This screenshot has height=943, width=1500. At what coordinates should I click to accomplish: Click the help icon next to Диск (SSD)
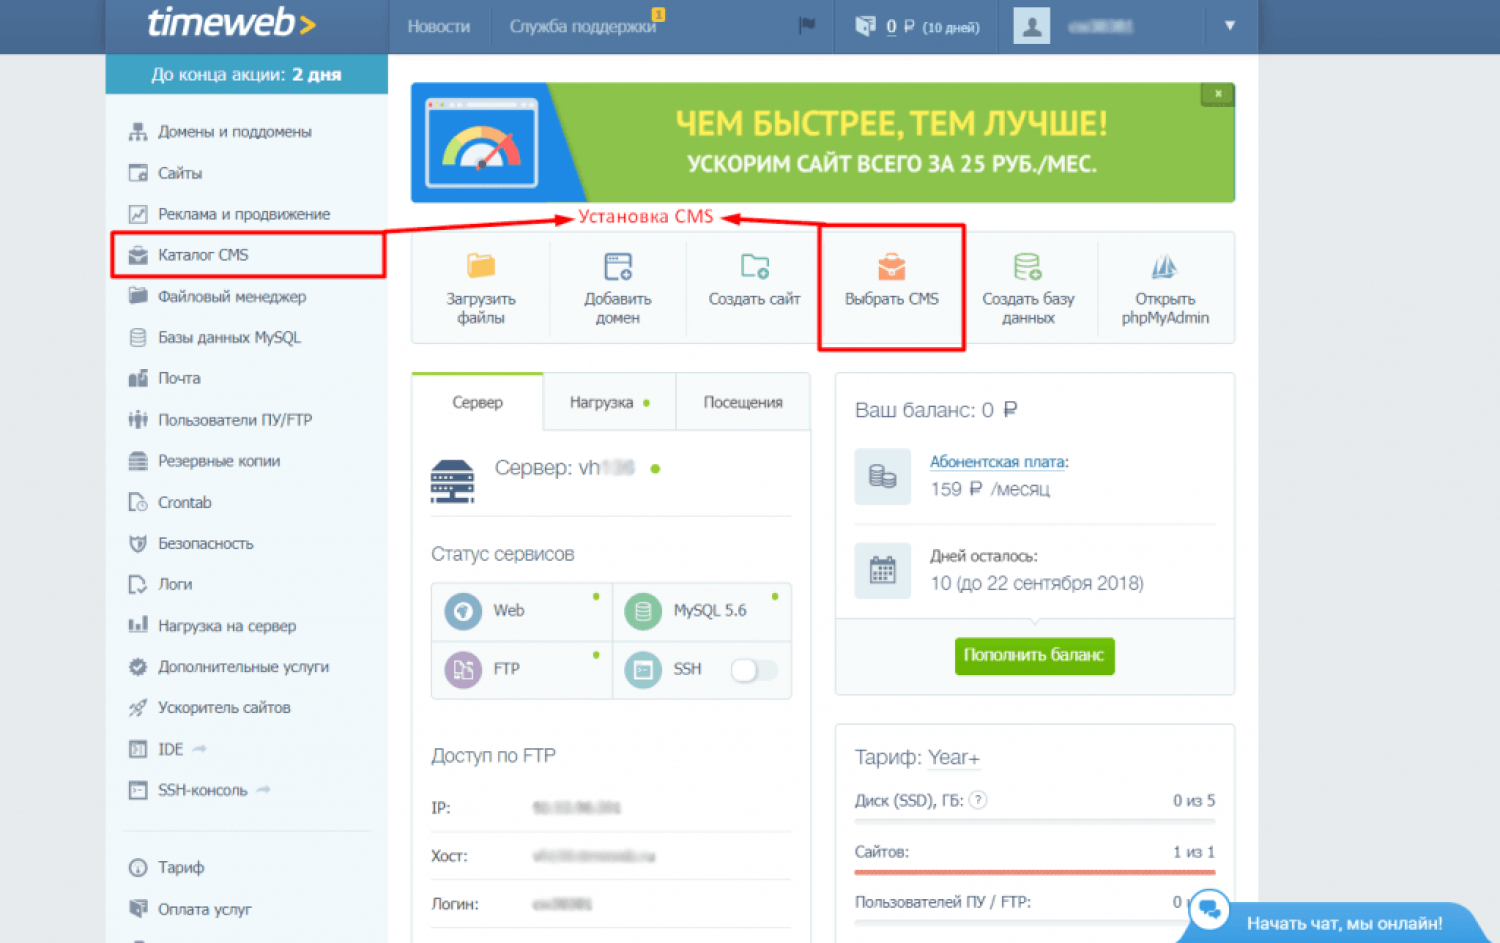coord(979,800)
